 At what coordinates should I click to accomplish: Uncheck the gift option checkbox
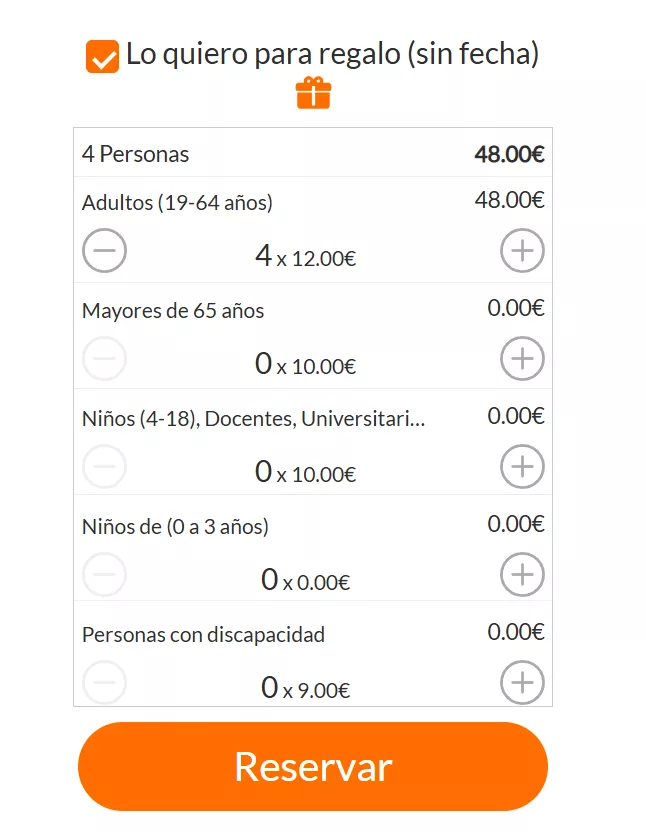tap(103, 57)
